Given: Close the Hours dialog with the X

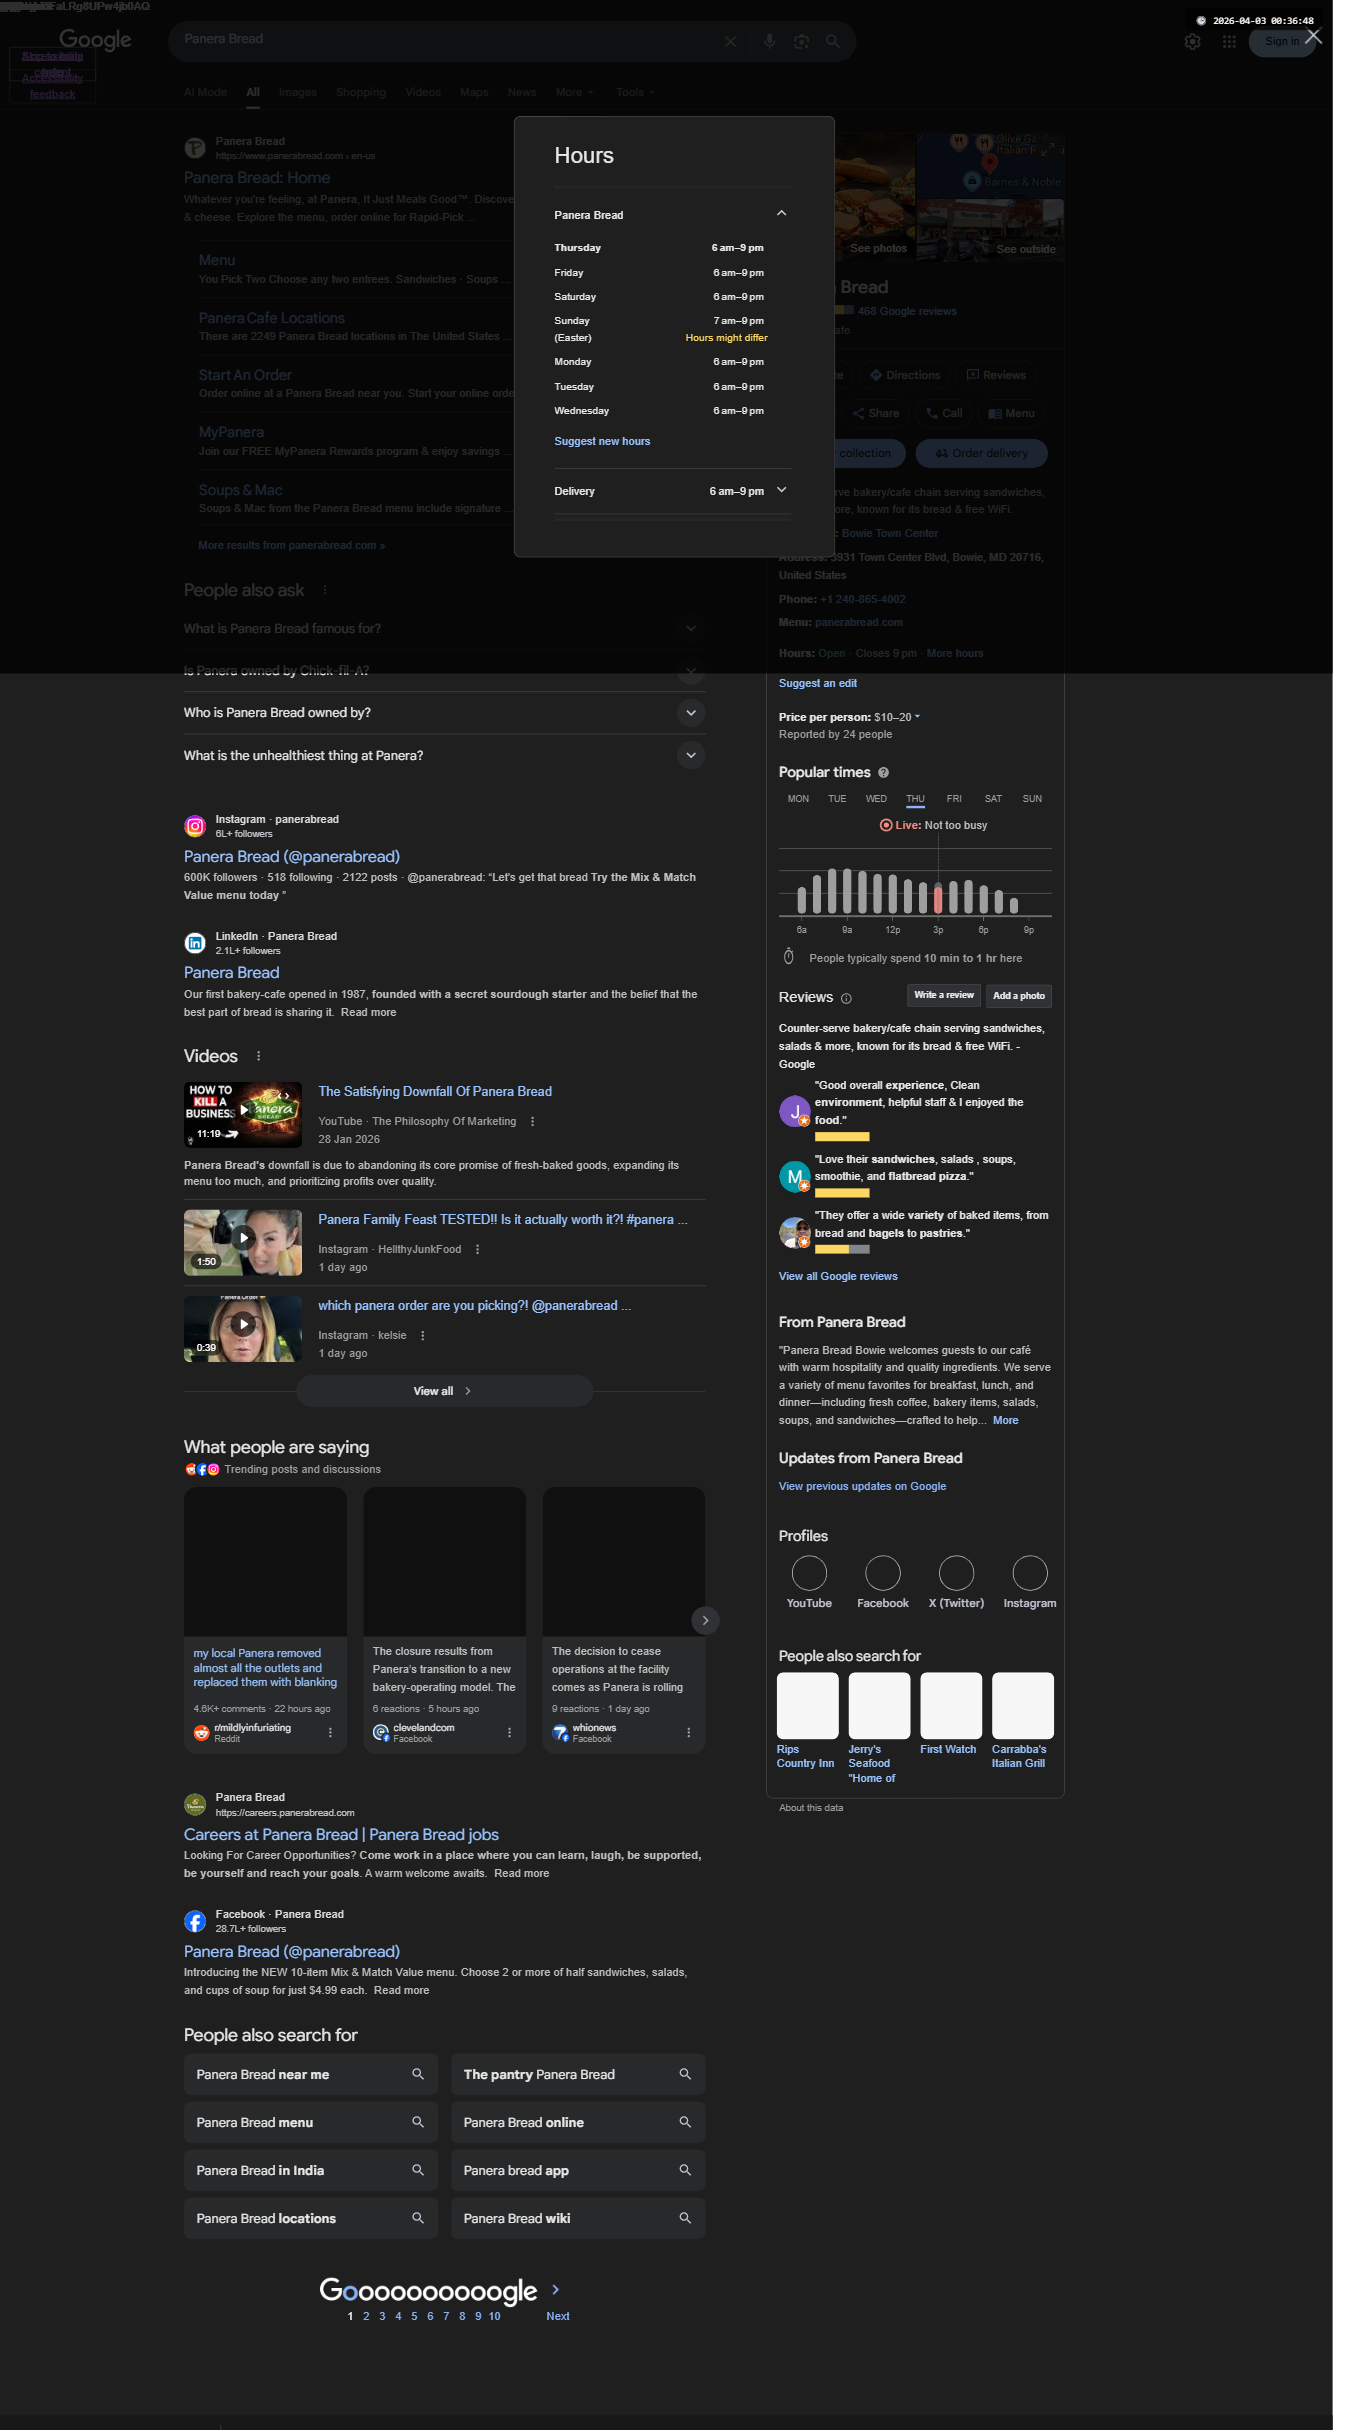Looking at the screenshot, I should (1314, 37).
